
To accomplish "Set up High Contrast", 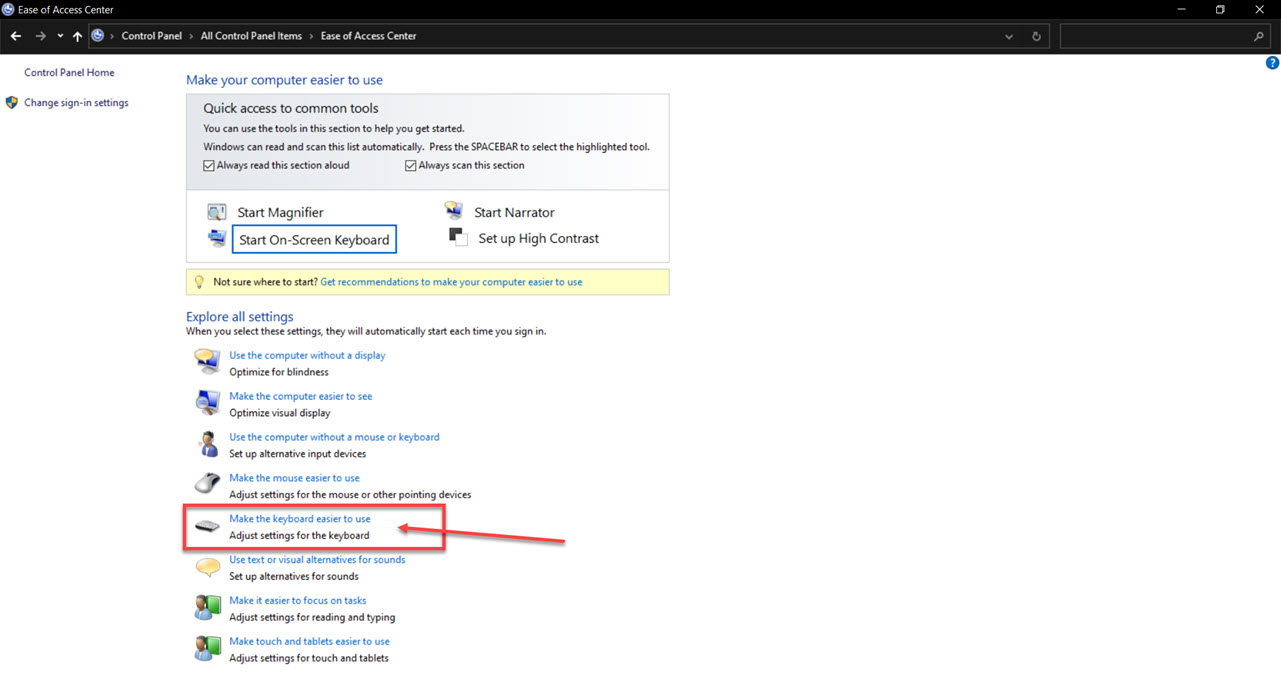I will (539, 239).
